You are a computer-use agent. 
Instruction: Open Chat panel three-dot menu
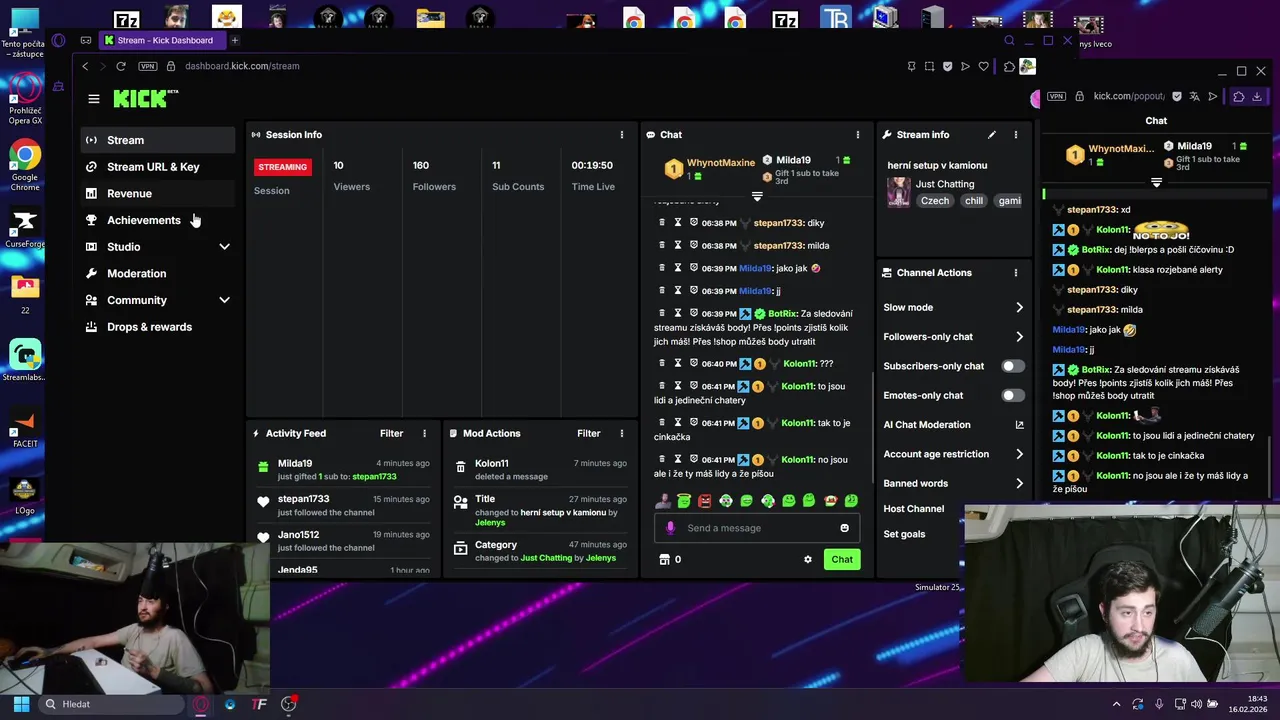(857, 135)
